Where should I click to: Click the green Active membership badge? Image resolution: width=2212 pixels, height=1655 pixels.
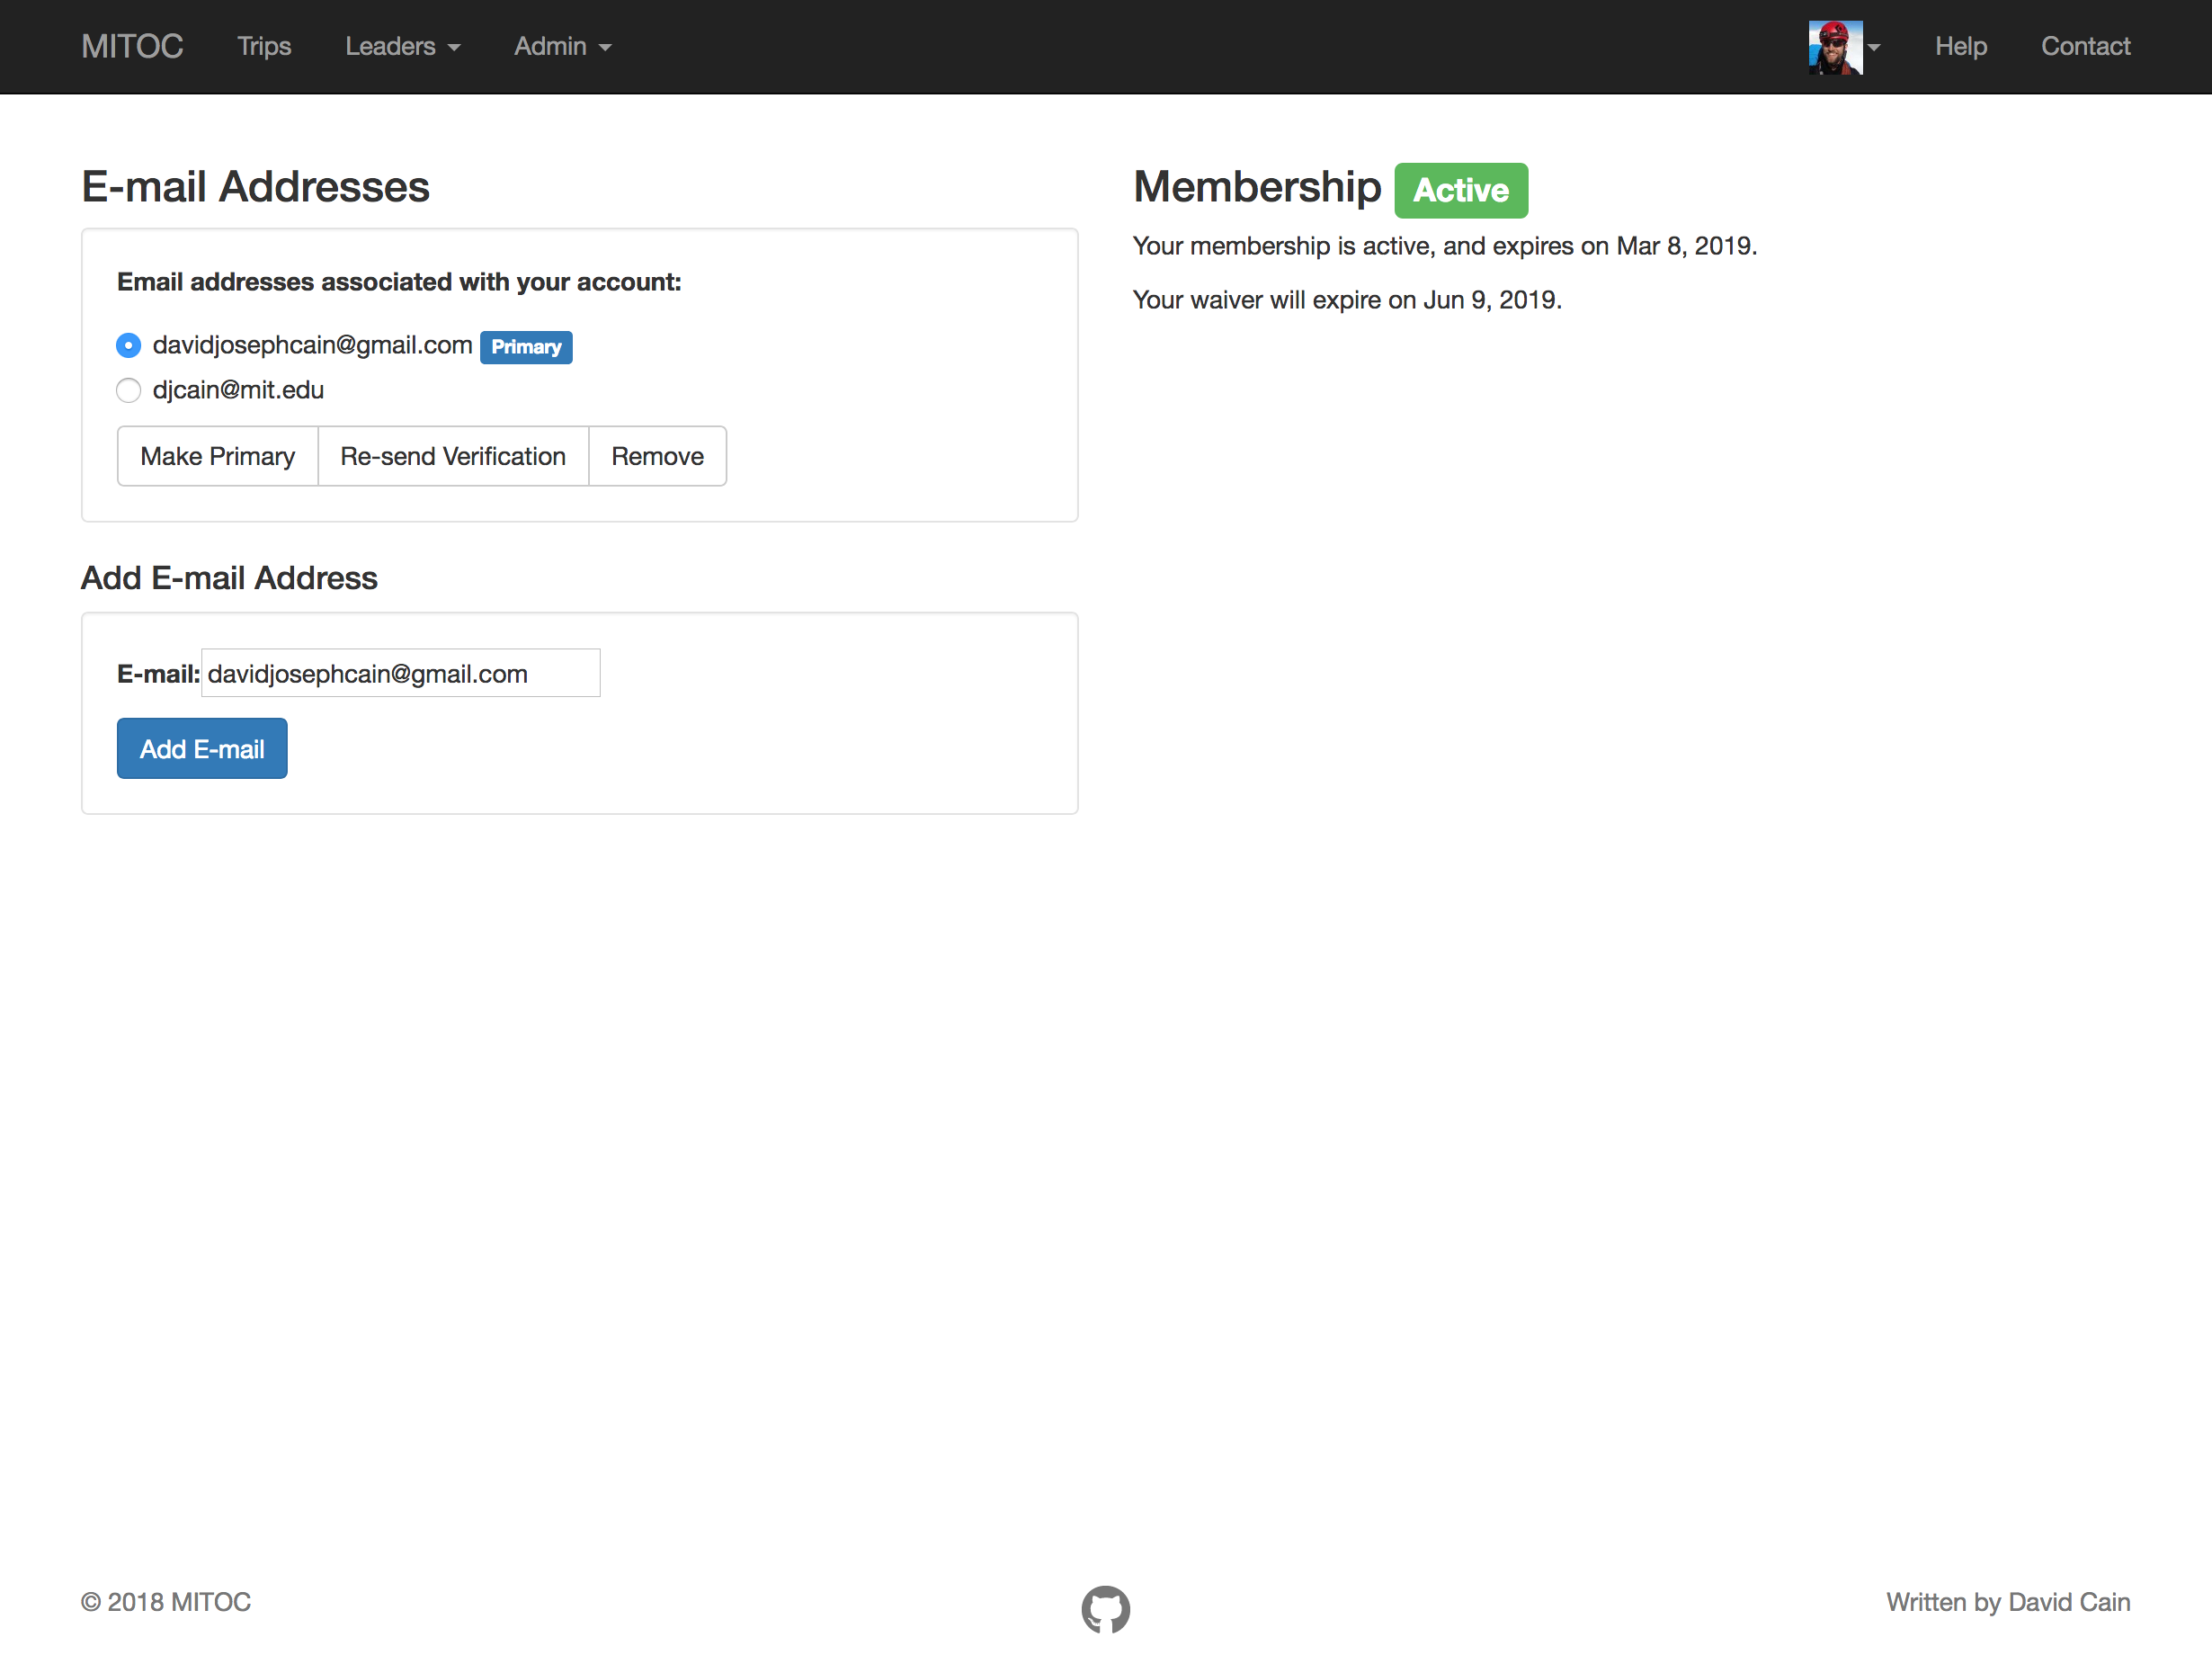coord(1460,190)
